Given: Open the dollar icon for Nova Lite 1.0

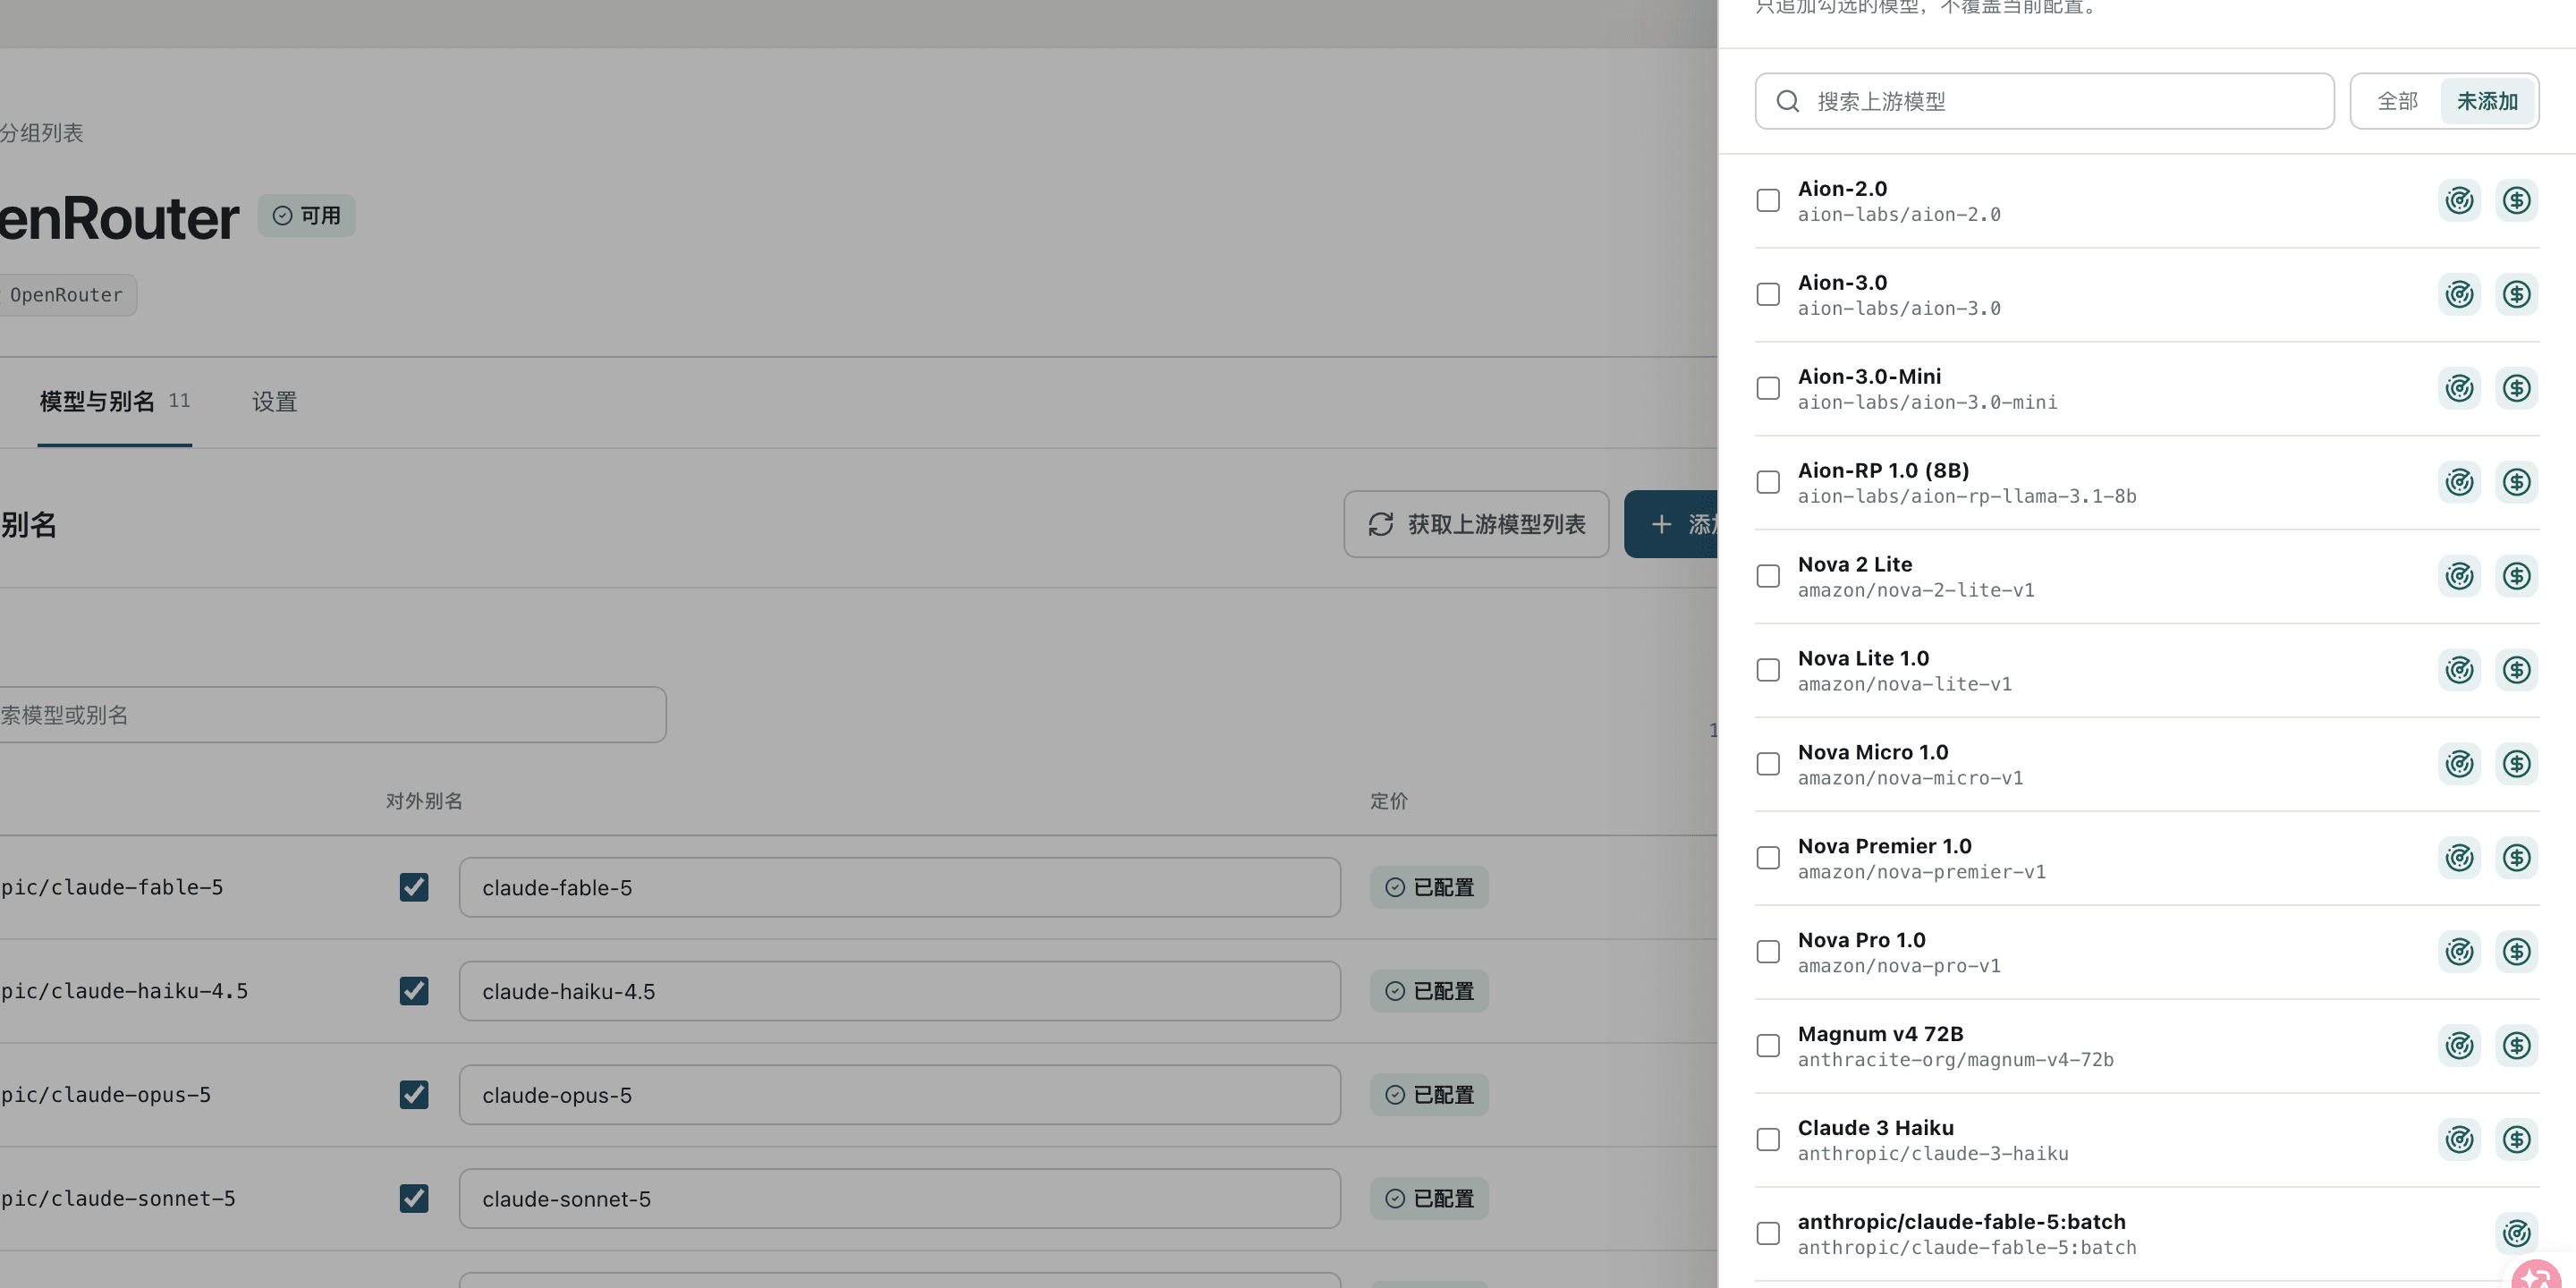Looking at the screenshot, I should (x=2516, y=670).
